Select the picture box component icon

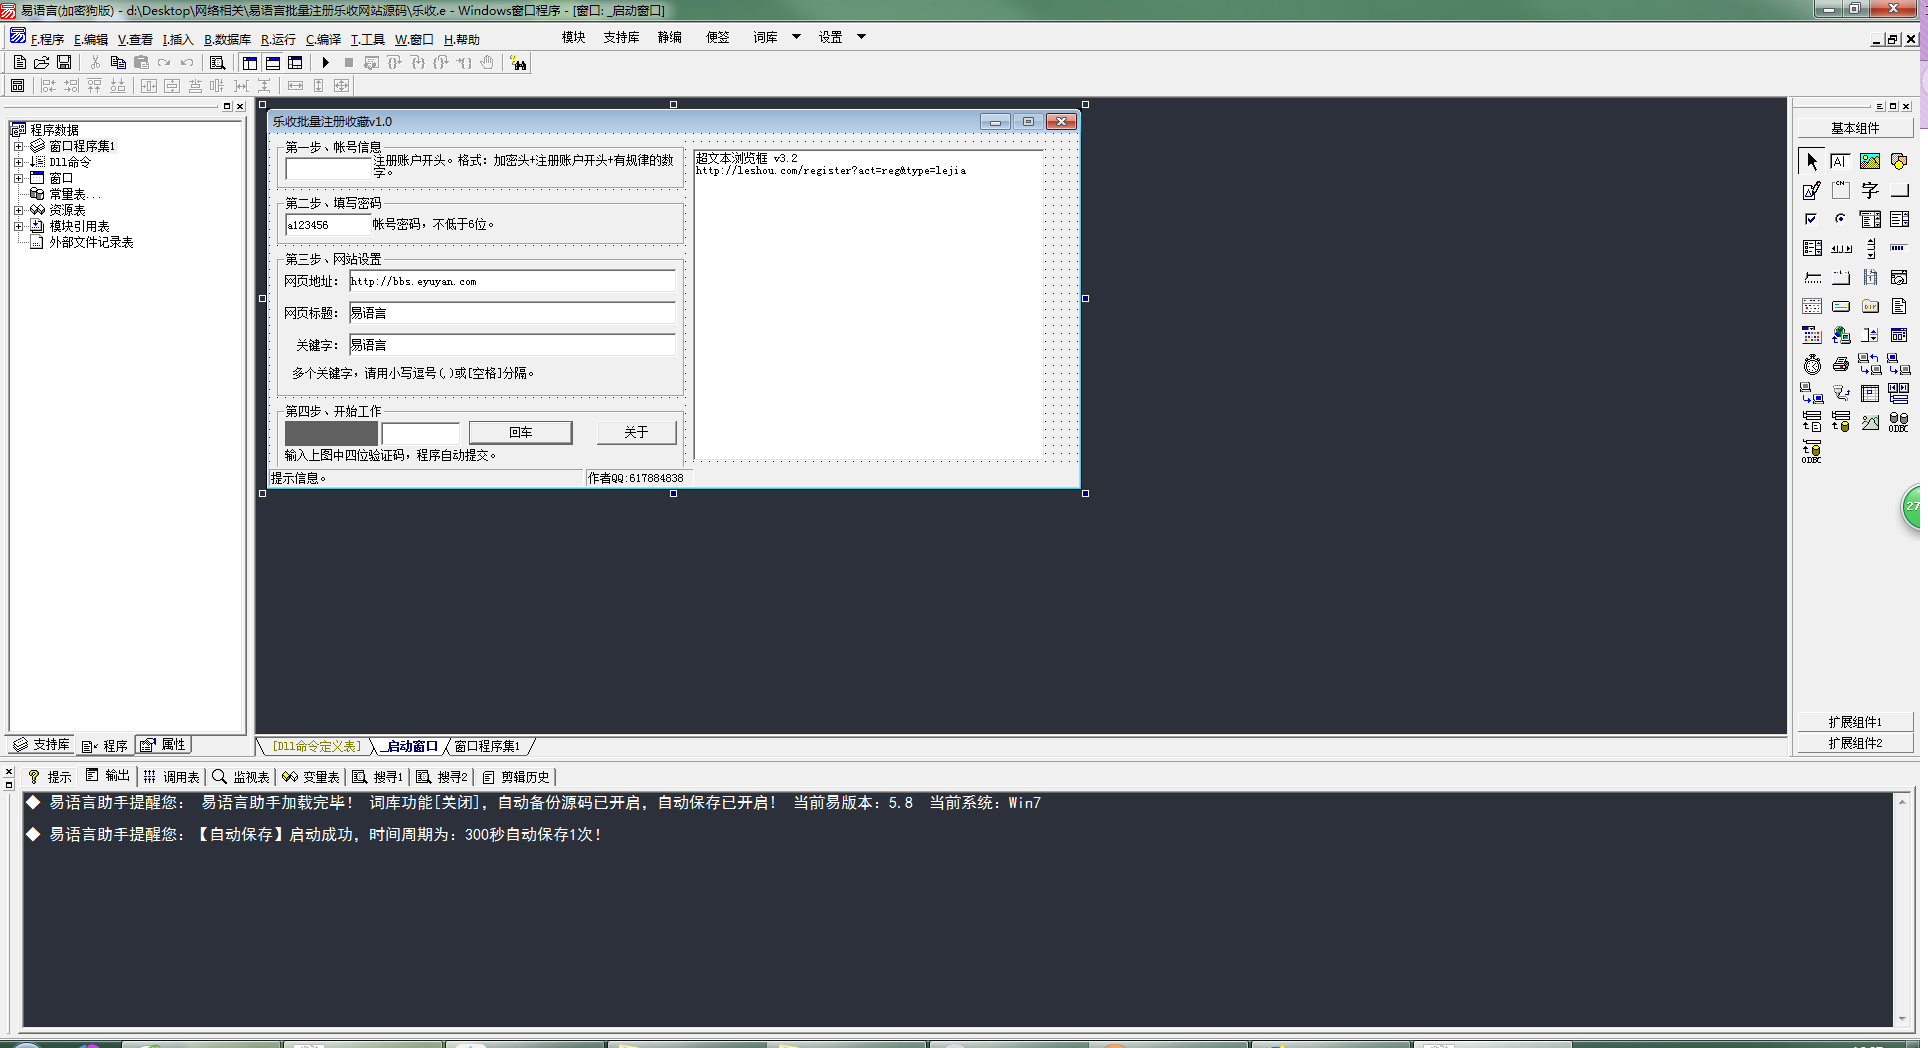tap(1869, 161)
